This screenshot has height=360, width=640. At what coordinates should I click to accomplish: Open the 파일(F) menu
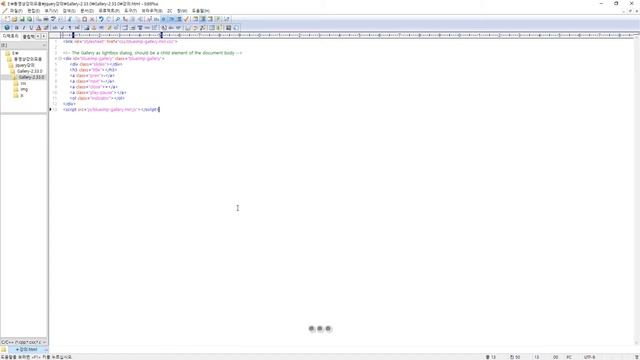click(x=16, y=11)
